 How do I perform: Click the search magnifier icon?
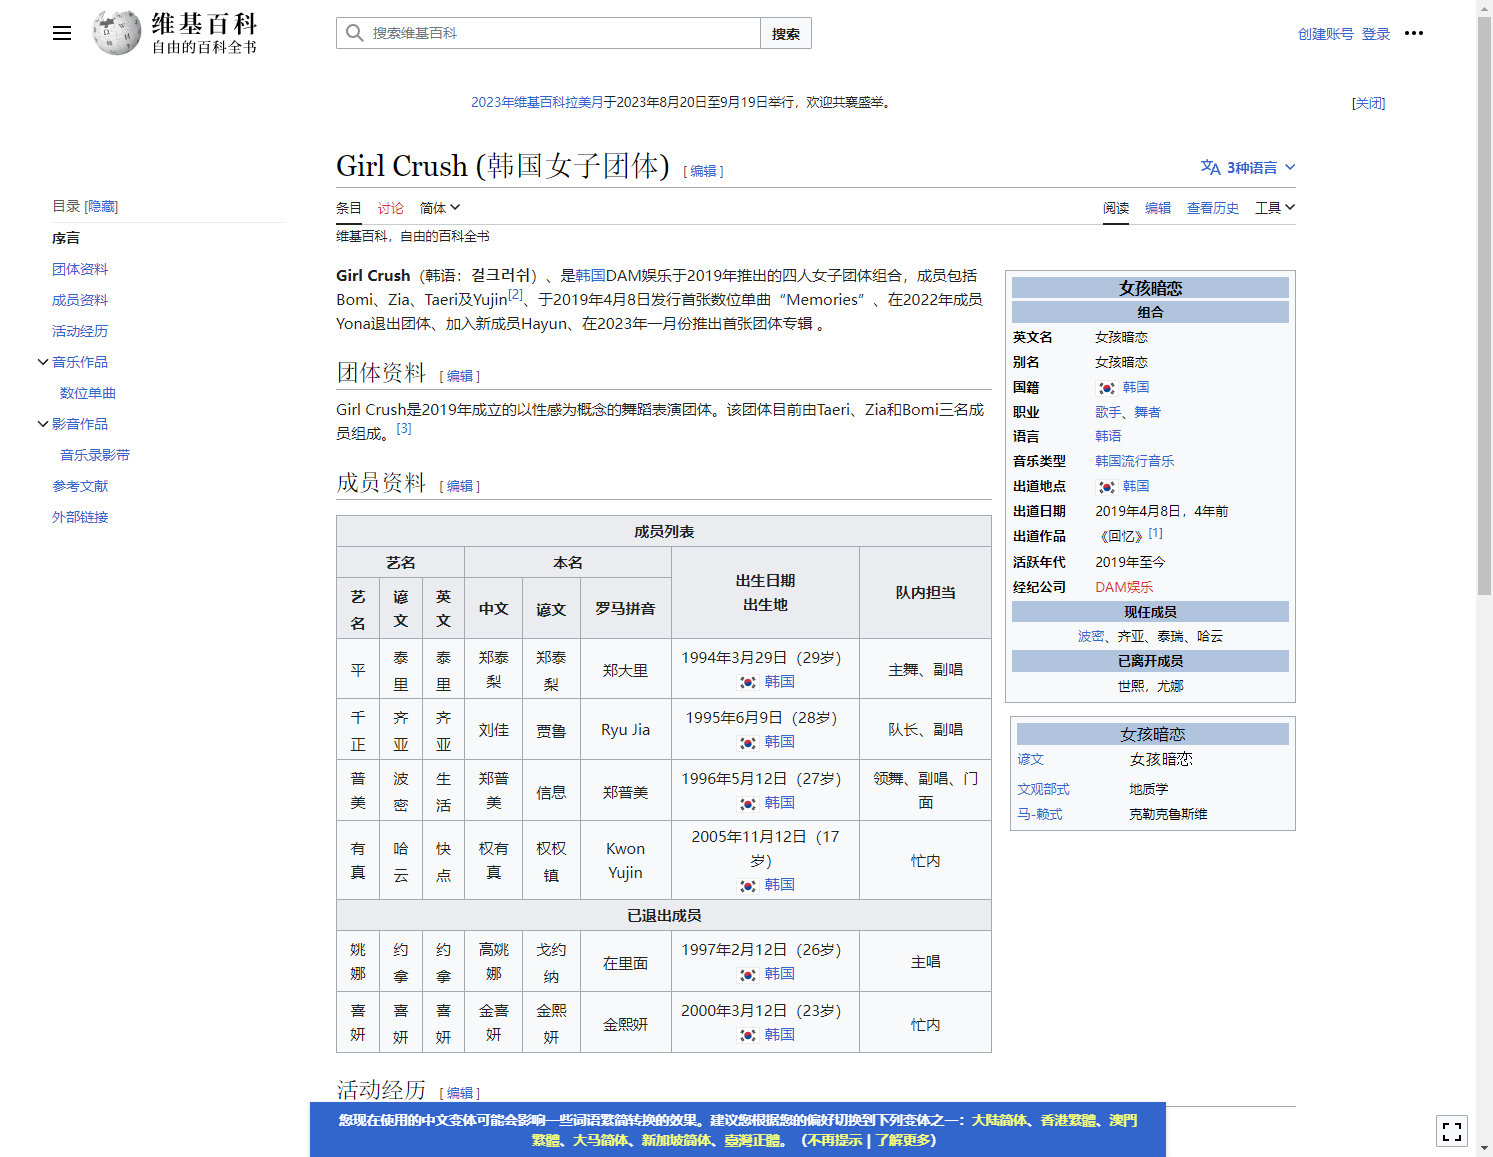click(x=354, y=33)
